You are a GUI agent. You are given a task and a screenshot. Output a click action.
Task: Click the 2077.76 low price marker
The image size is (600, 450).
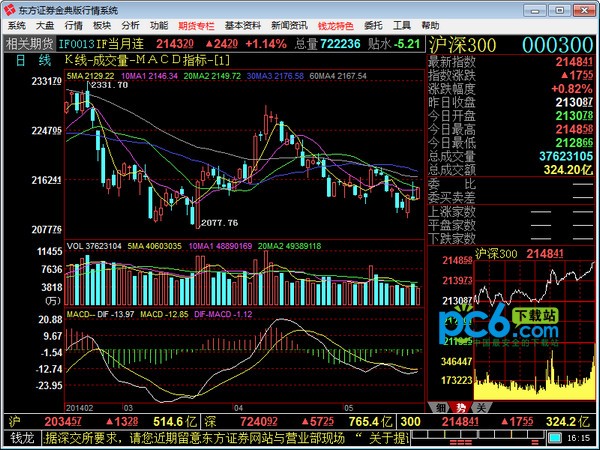[219, 223]
